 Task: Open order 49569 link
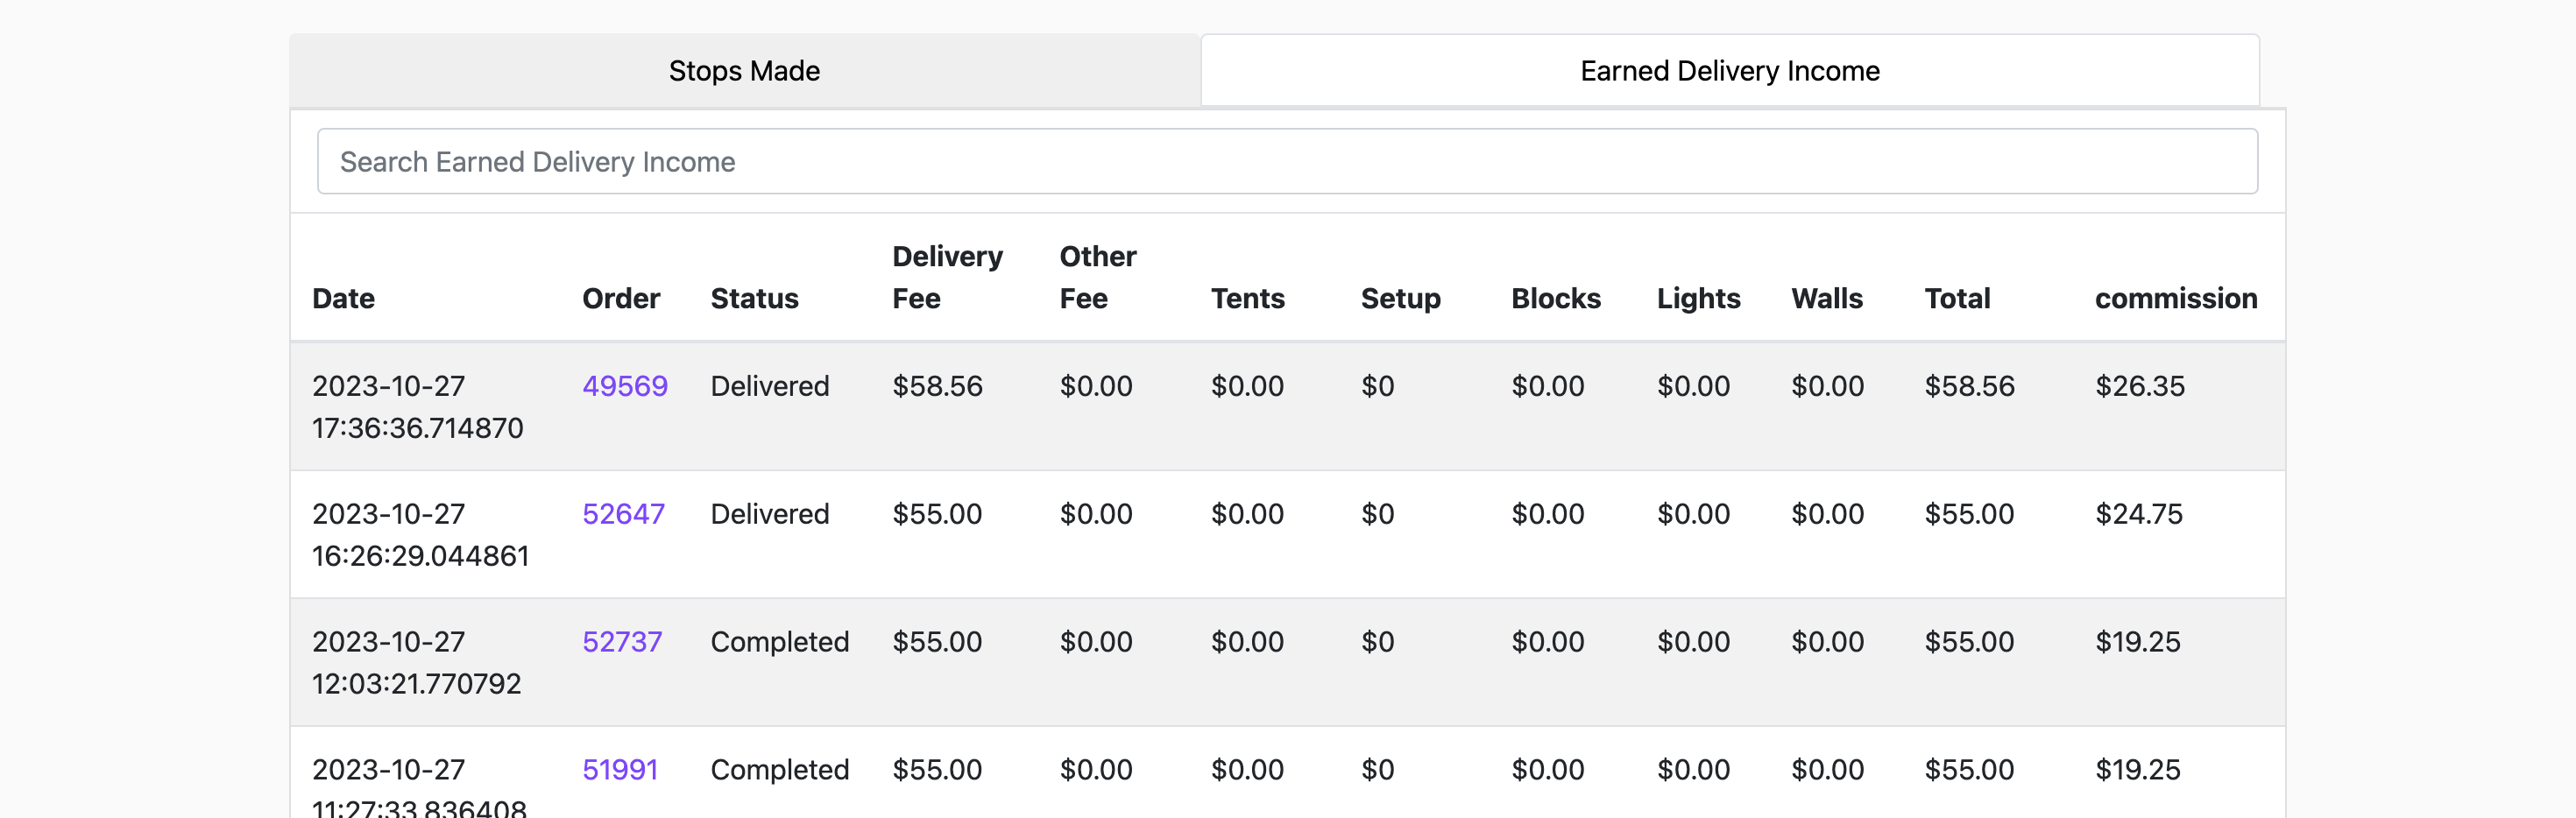pos(625,386)
